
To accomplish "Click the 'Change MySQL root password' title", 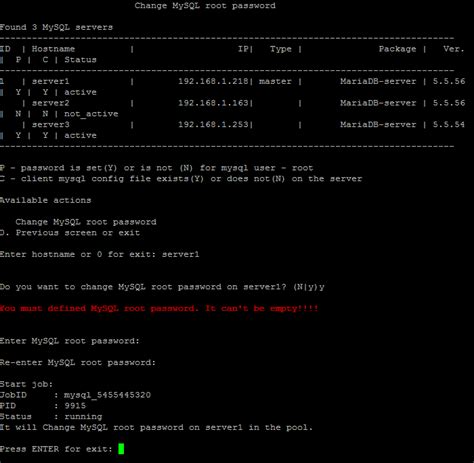I will click(x=205, y=6).
